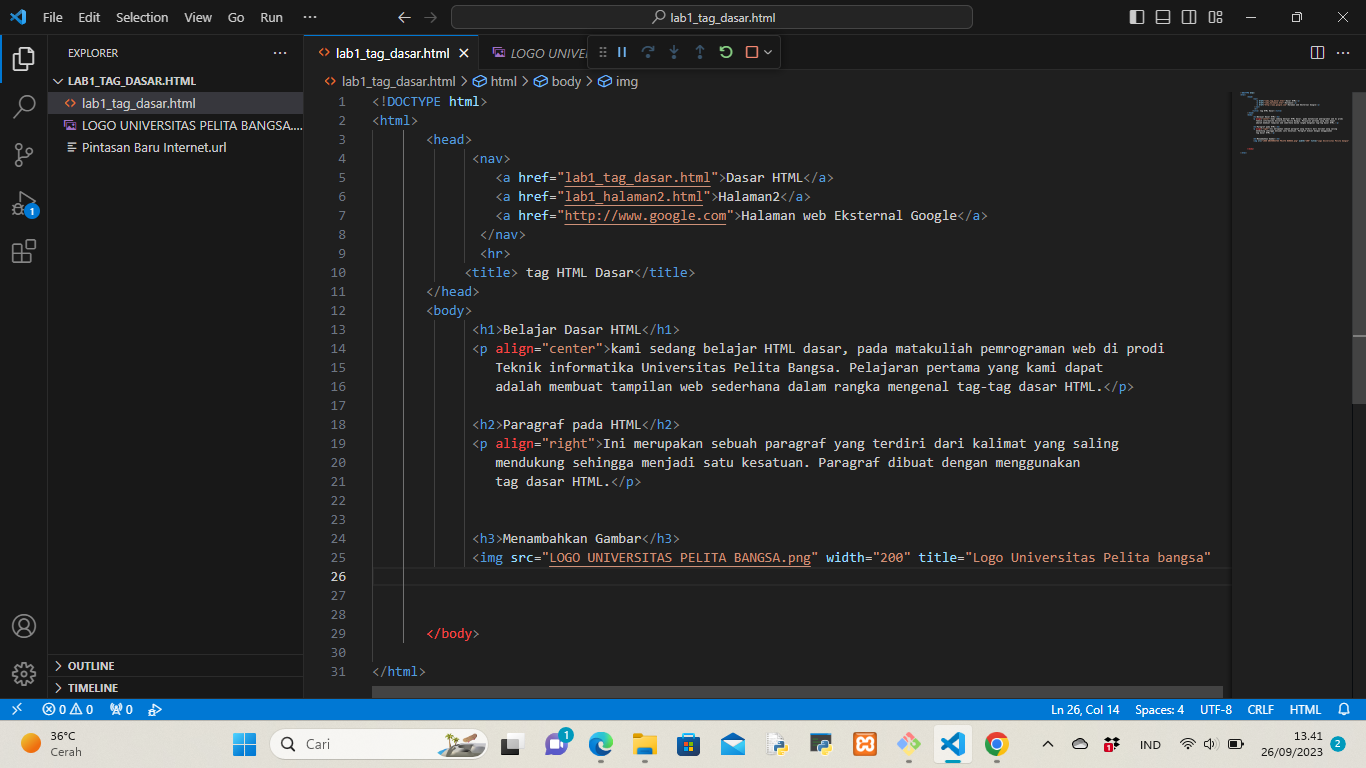Viewport: 1366px width, 768px height.
Task: Pause execution in the debug toolbar
Action: (621, 52)
